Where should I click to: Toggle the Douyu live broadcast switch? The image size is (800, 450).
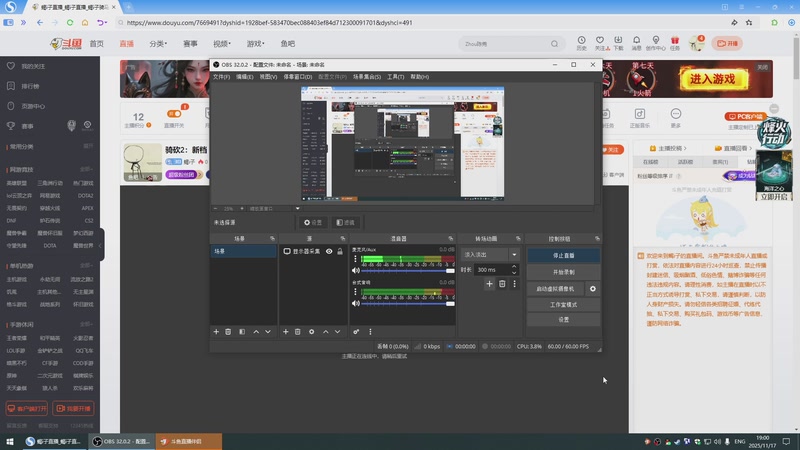pos(174,114)
